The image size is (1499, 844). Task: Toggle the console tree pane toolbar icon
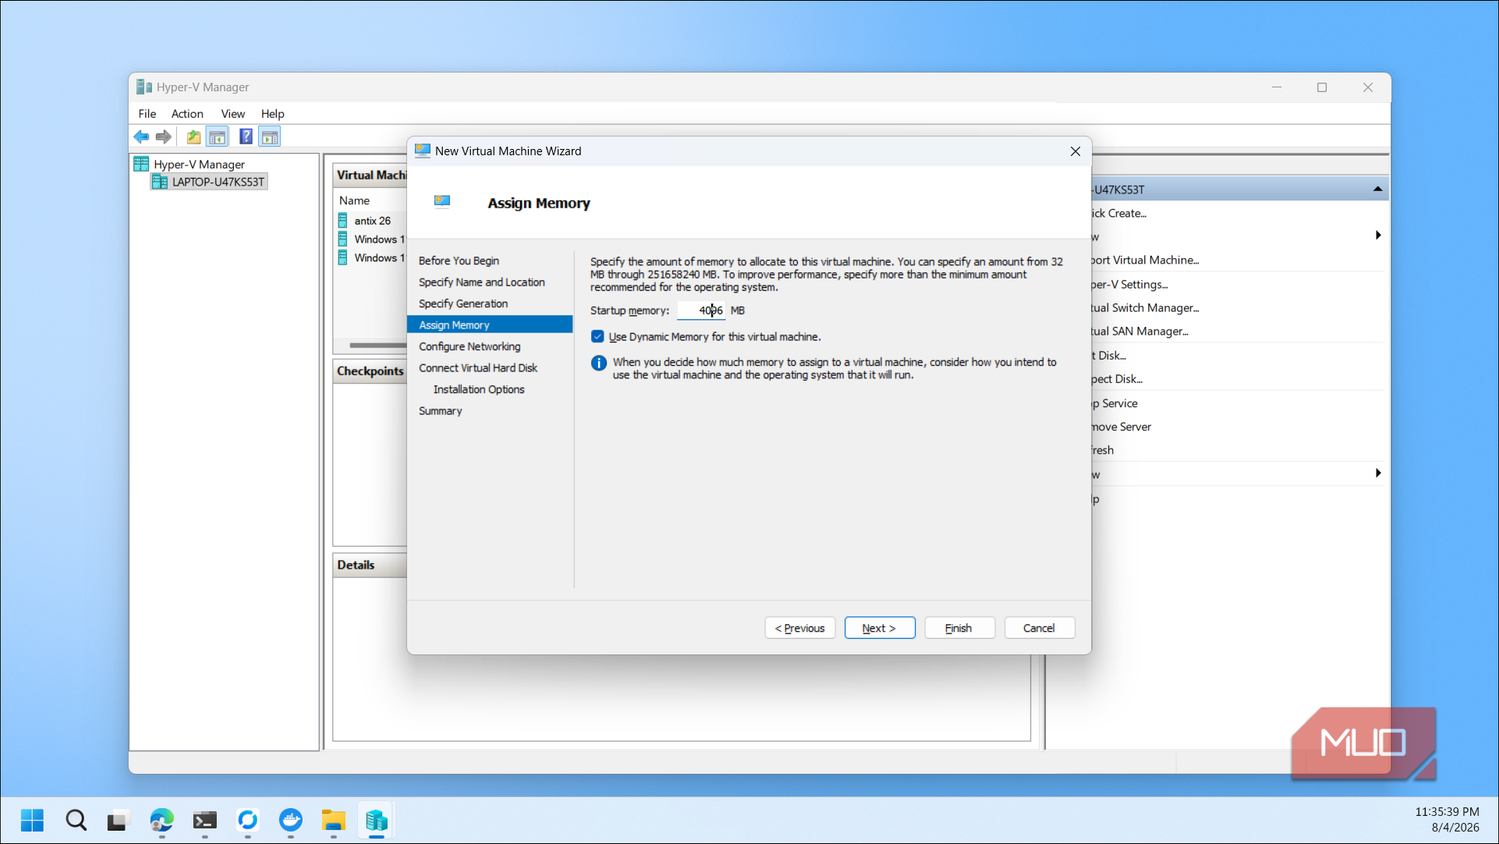pos(217,137)
